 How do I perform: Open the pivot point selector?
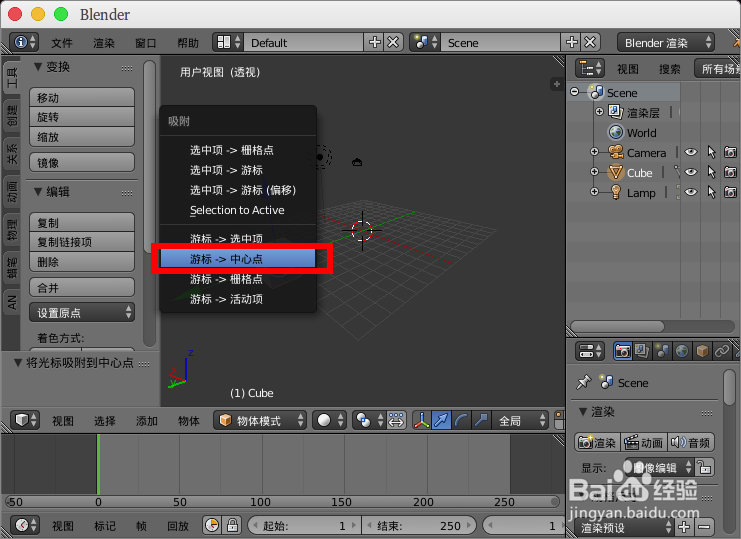[369, 420]
